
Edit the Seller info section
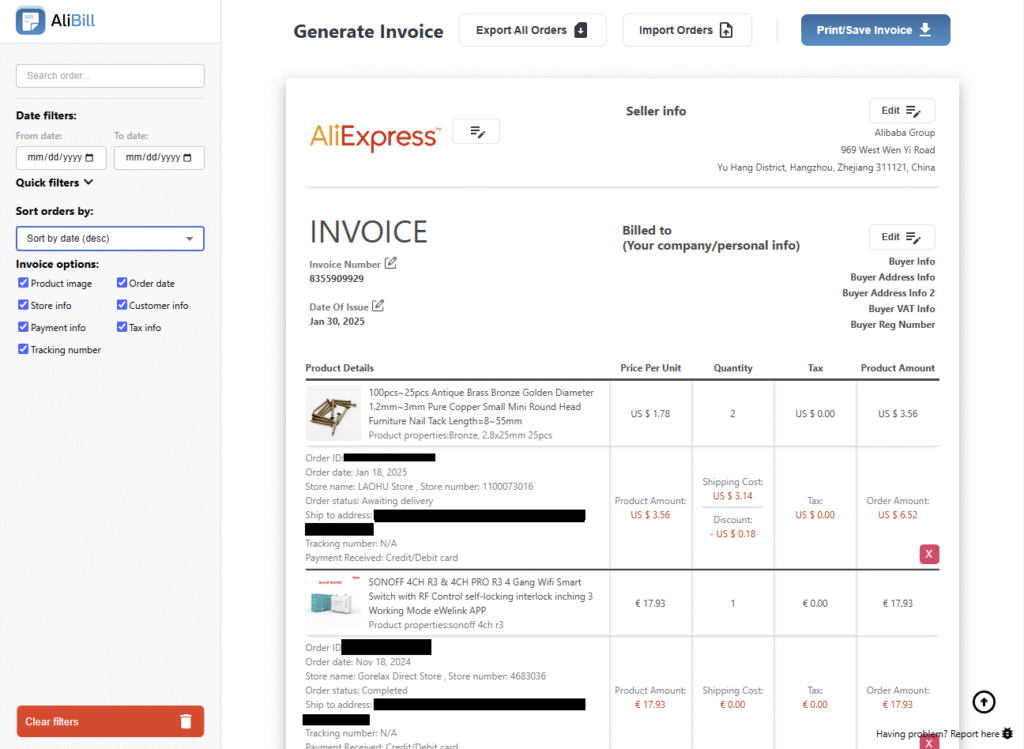point(901,110)
